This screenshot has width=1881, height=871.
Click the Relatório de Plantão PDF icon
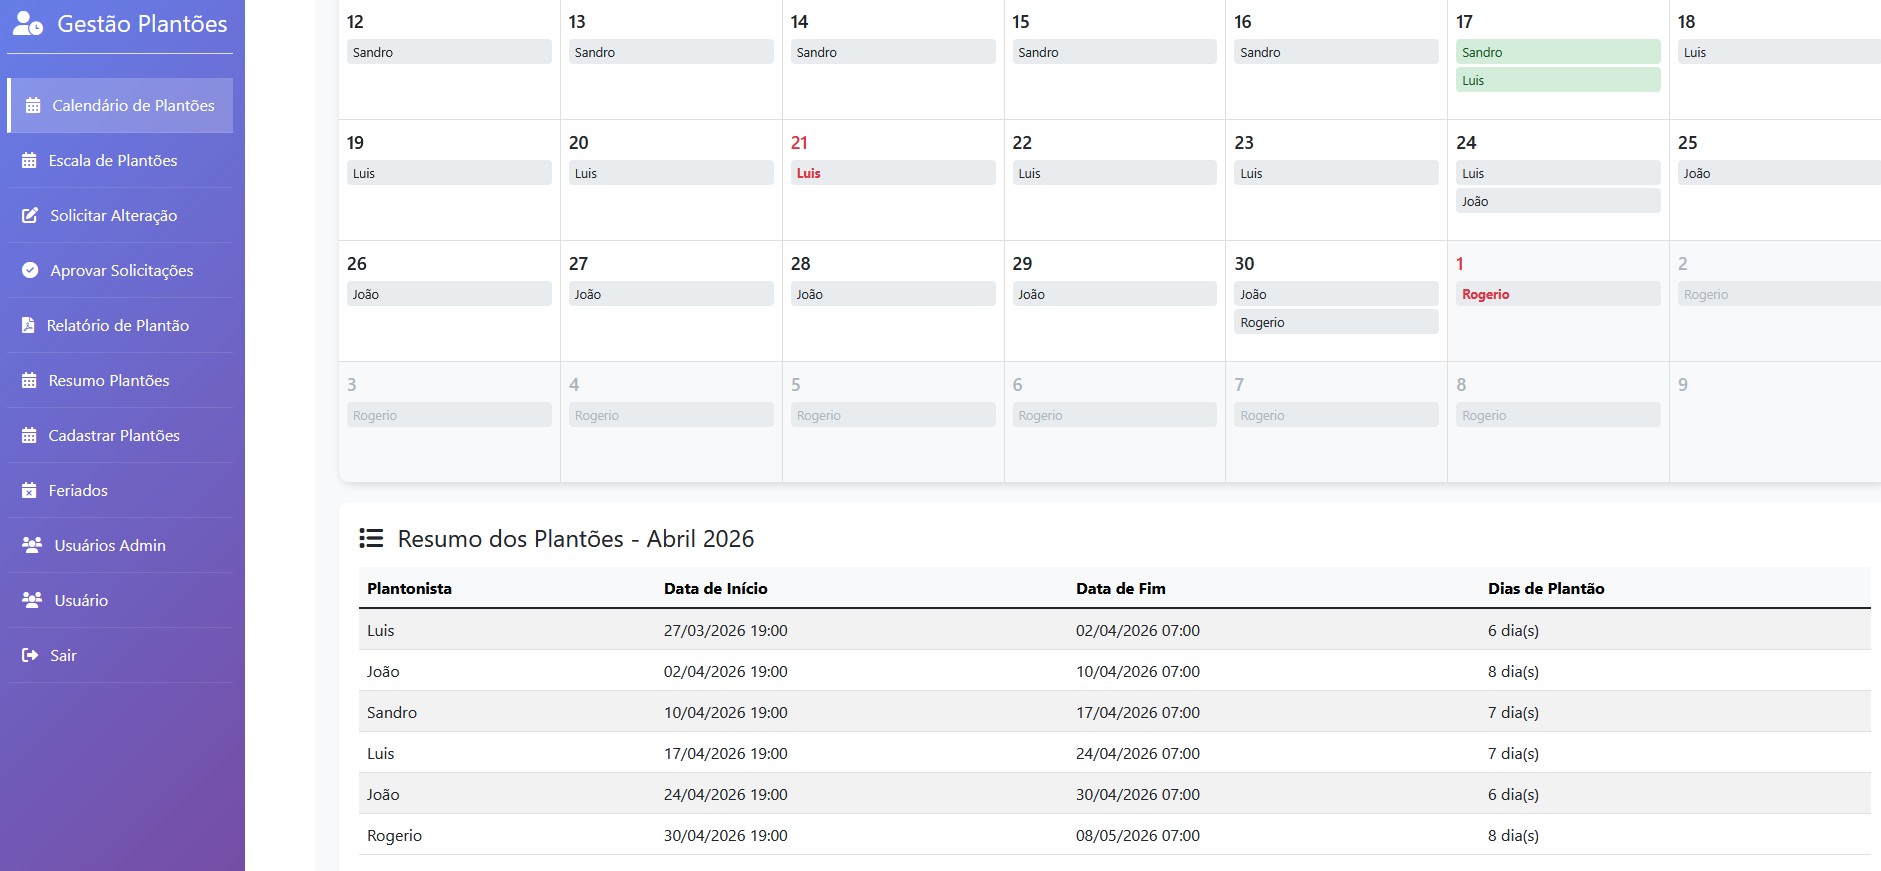(x=28, y=325)
